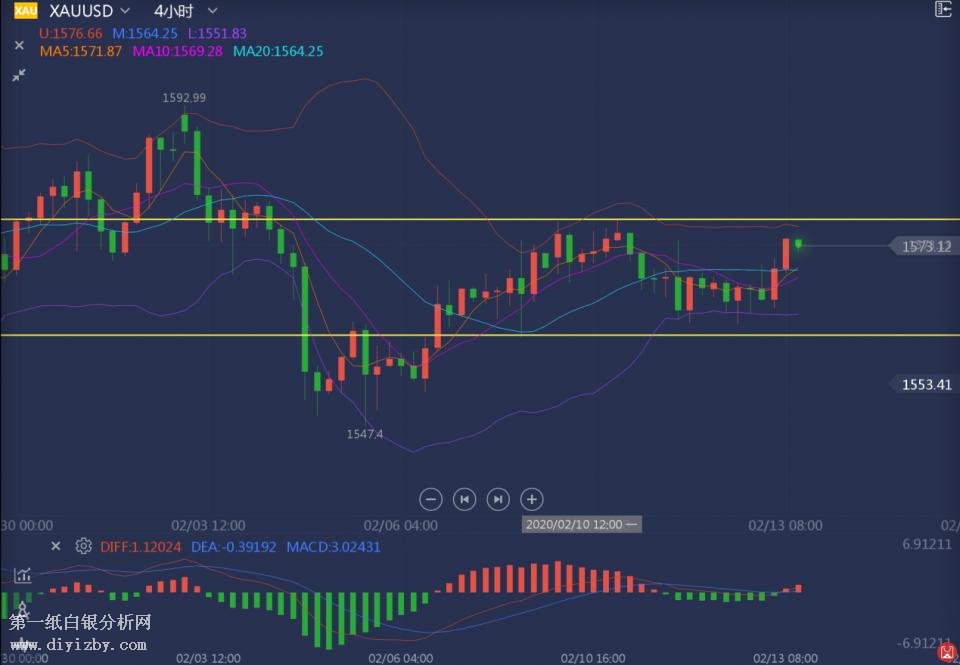Viewport: 960px width, 665px height.
Task: Jump to the earliest candle with skip-back button
Action: 464,499
